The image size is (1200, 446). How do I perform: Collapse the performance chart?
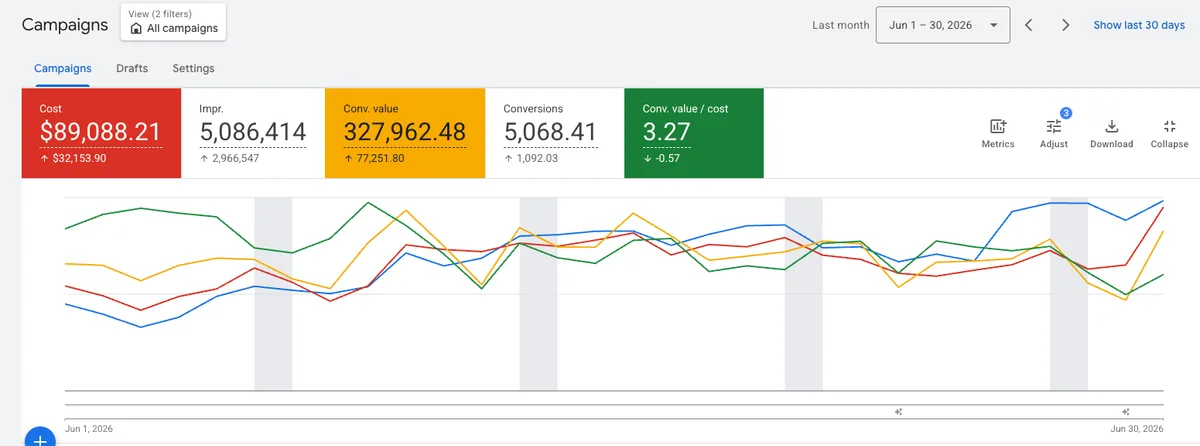(x=1169, y=133)
